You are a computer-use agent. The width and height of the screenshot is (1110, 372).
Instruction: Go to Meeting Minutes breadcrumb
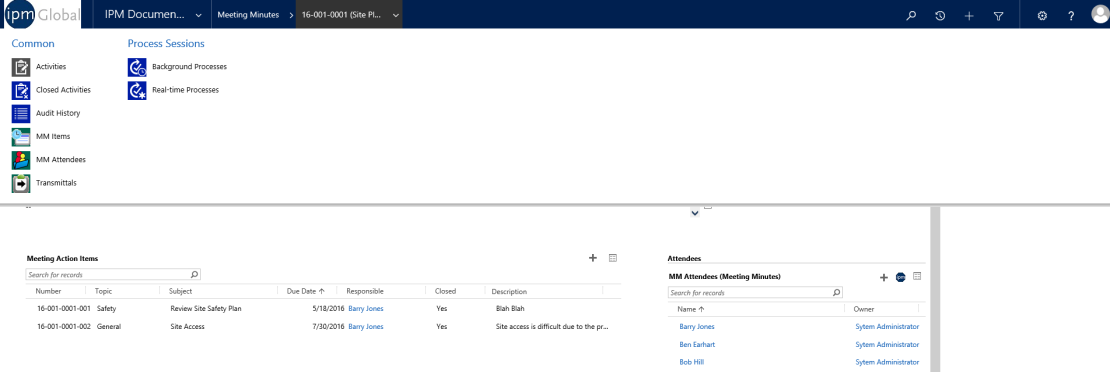[x=248, y=15]
